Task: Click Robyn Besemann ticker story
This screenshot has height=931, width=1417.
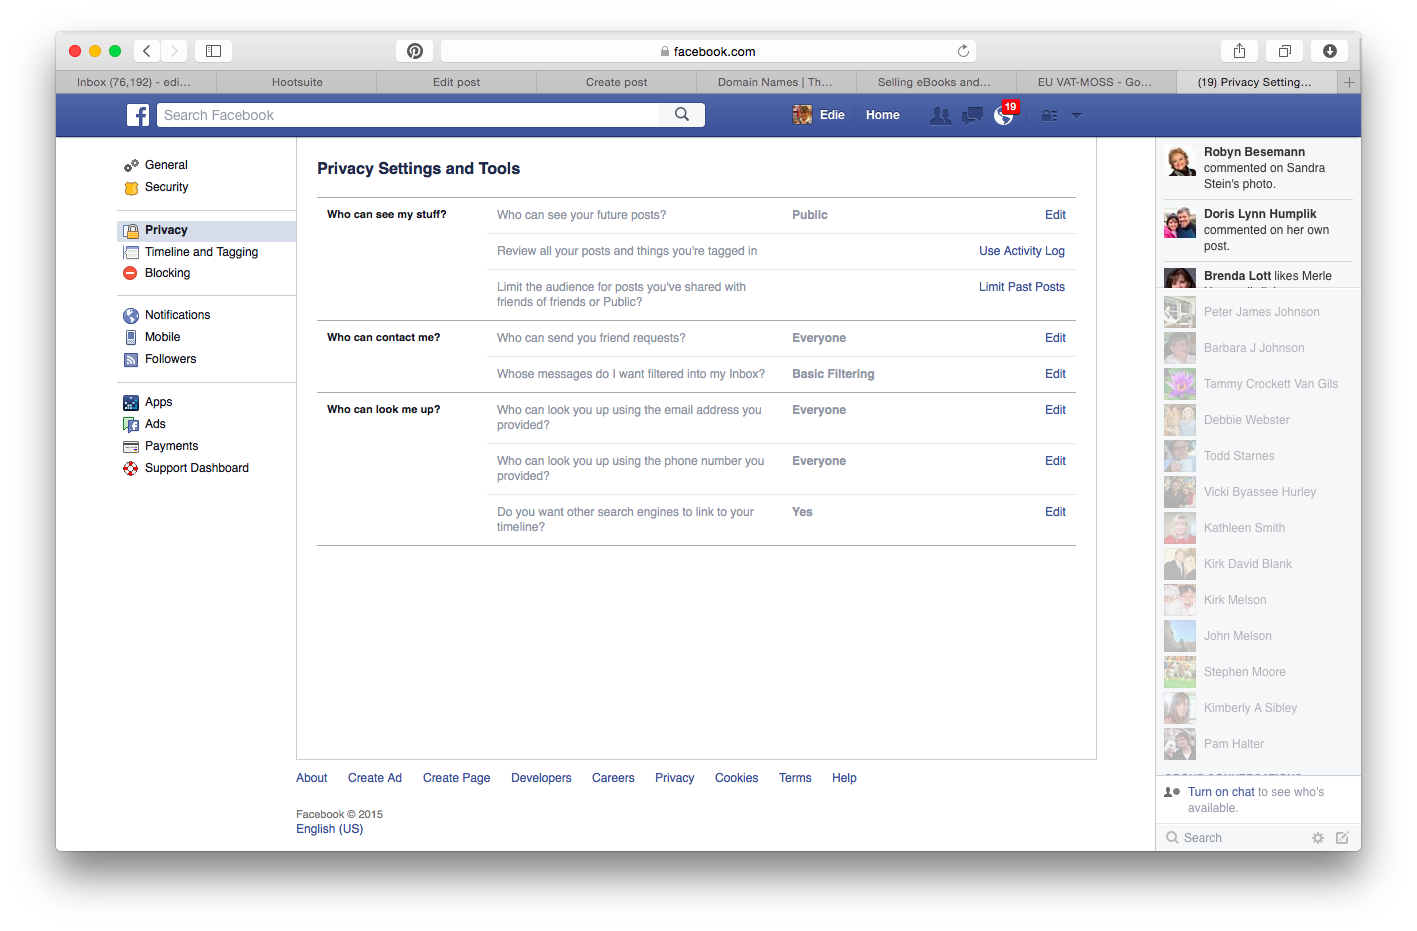Action: coord(1258,168)
